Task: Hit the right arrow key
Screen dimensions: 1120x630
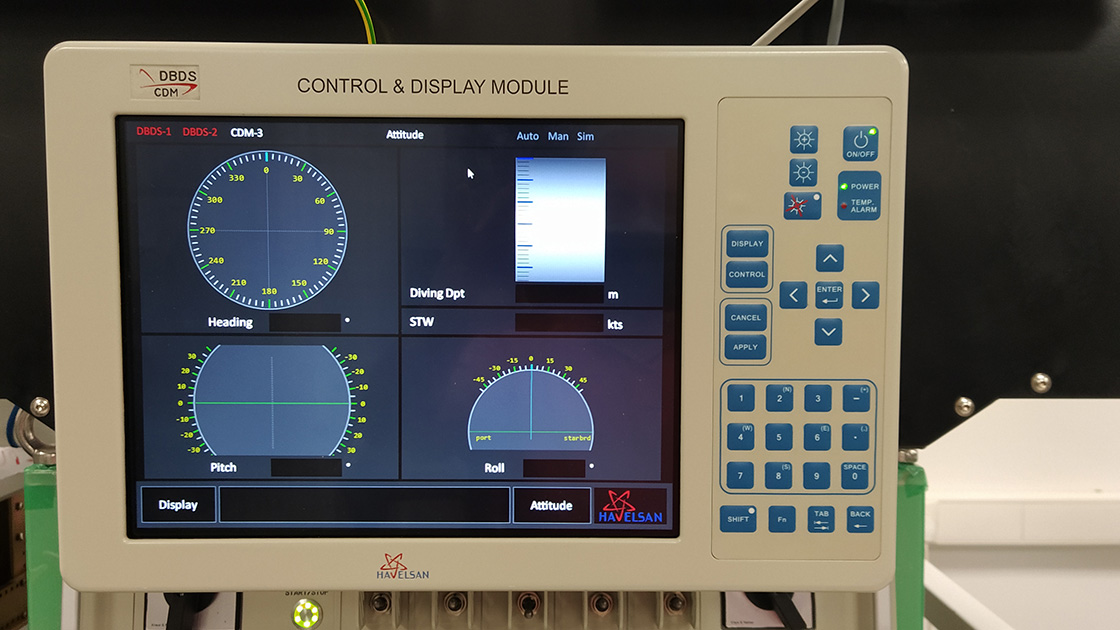Action: [865, 295]
